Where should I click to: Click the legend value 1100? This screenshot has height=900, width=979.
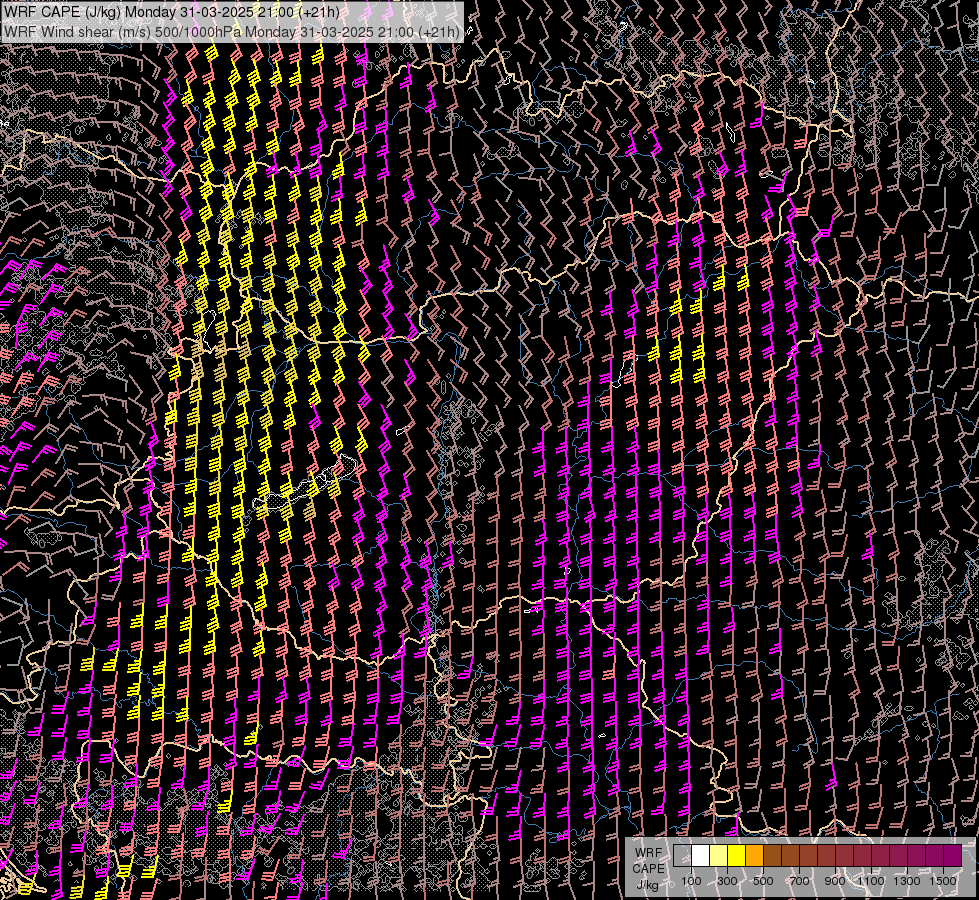click(x=870, y=881)
